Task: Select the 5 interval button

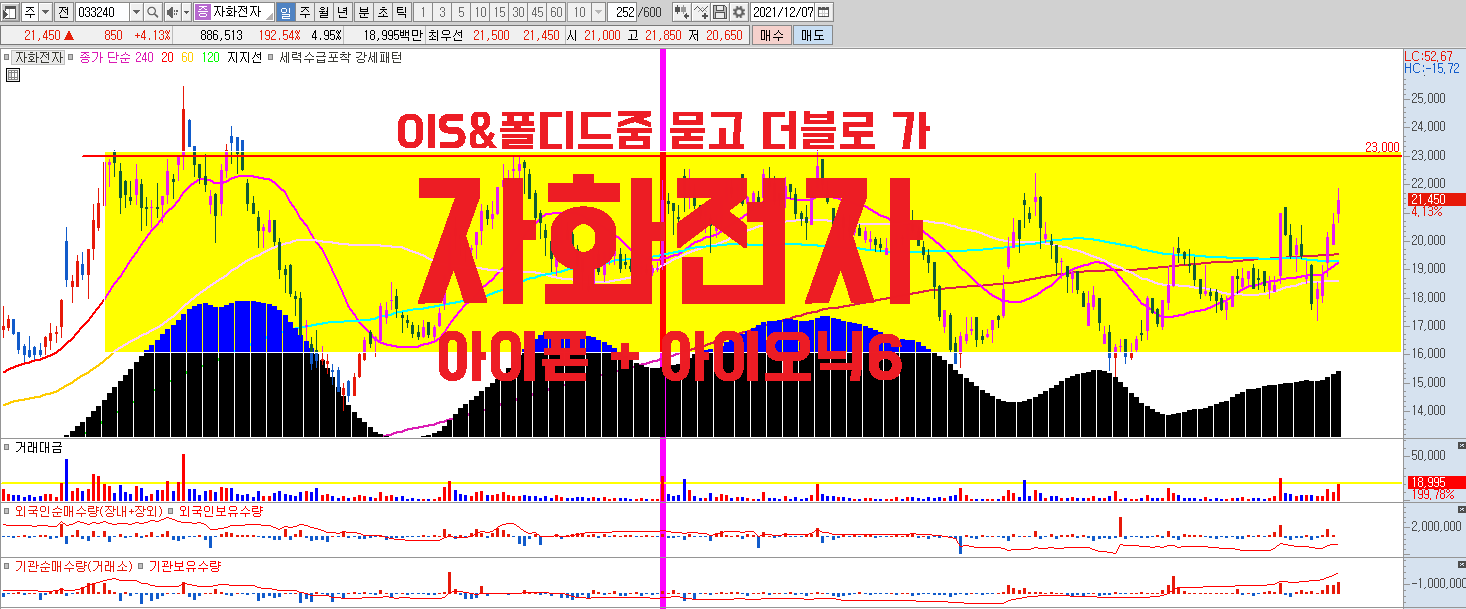Action: (x=461, y=12)
